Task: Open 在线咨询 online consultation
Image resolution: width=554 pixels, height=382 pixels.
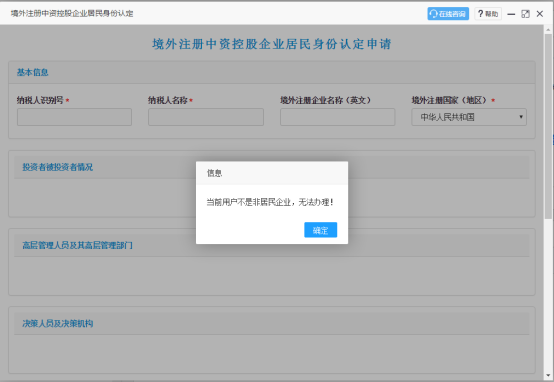Action: click(x=448, y=14)
